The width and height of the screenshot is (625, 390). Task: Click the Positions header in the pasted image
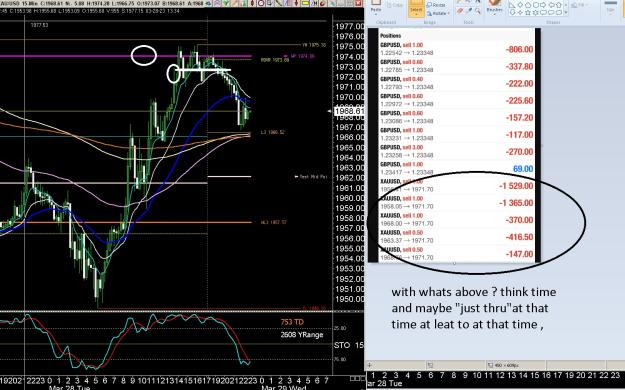[x=391, y=35]
